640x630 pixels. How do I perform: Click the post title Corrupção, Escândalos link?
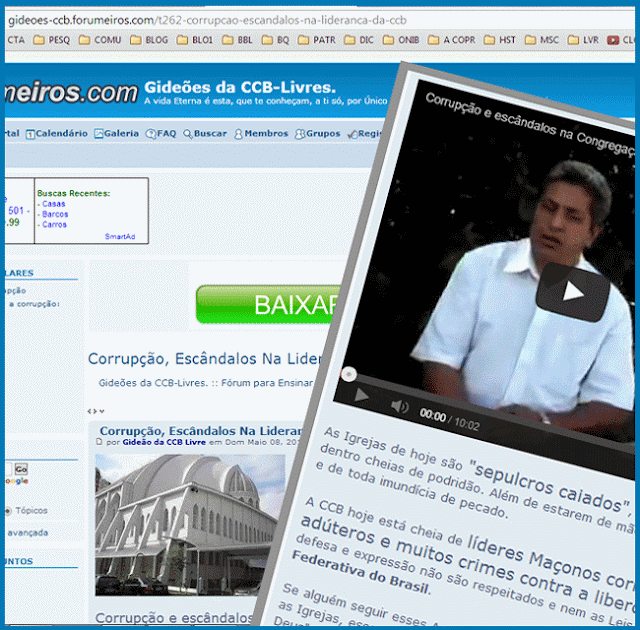pos(201,431)
